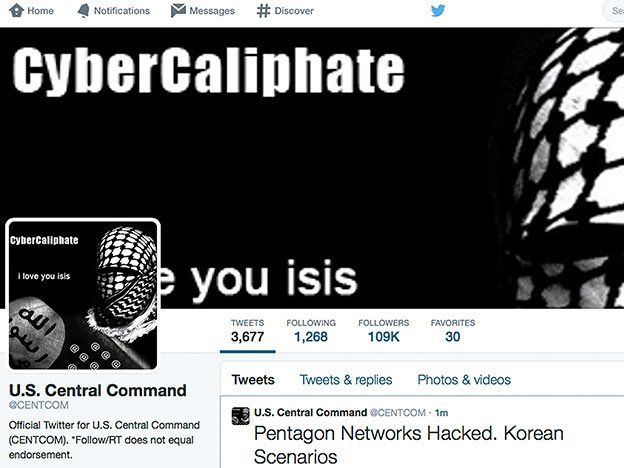Open the Followers 109K list
The image size is (624, 468).
384,331
